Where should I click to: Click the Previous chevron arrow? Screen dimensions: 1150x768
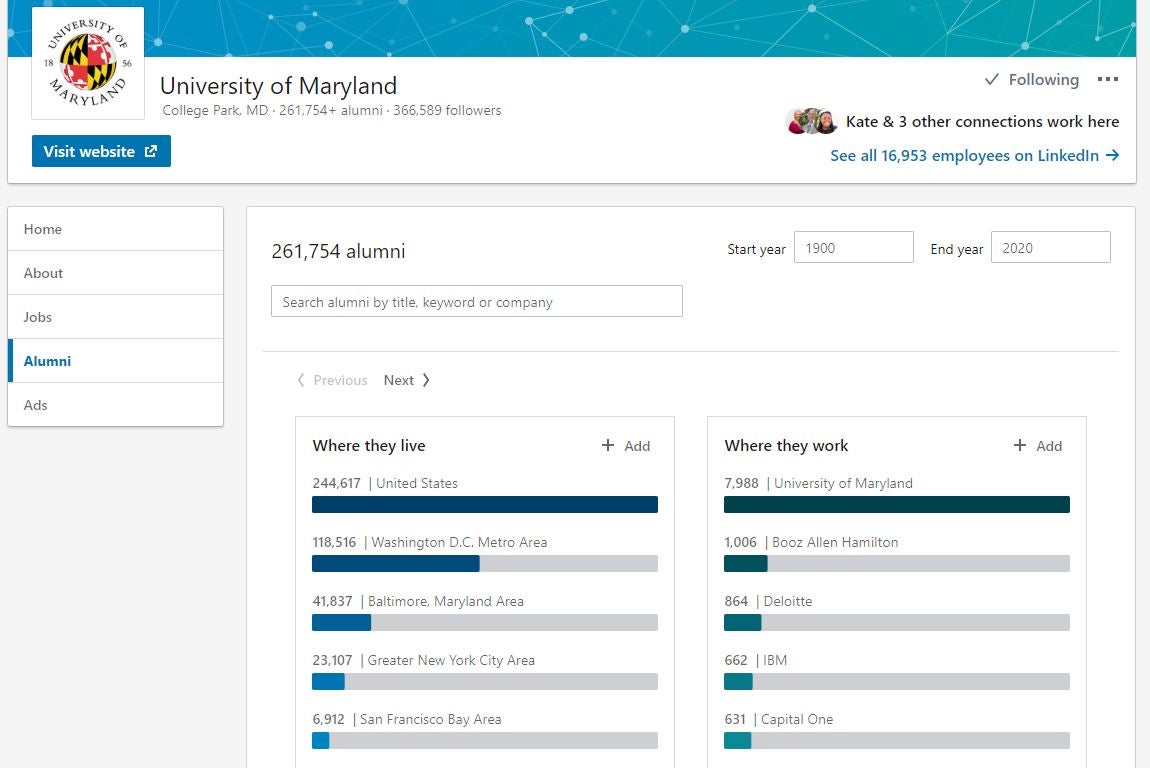300,380
